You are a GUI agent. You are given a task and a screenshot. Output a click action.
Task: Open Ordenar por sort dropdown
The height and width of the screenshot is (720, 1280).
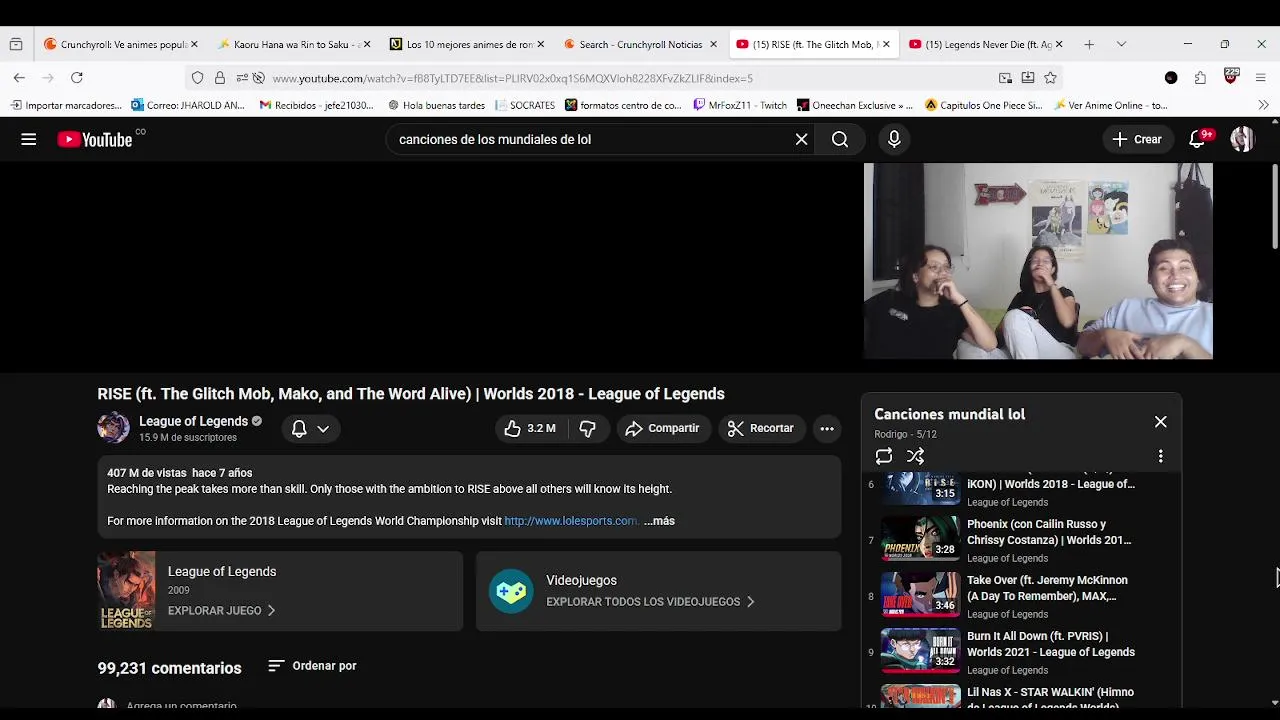312,666
